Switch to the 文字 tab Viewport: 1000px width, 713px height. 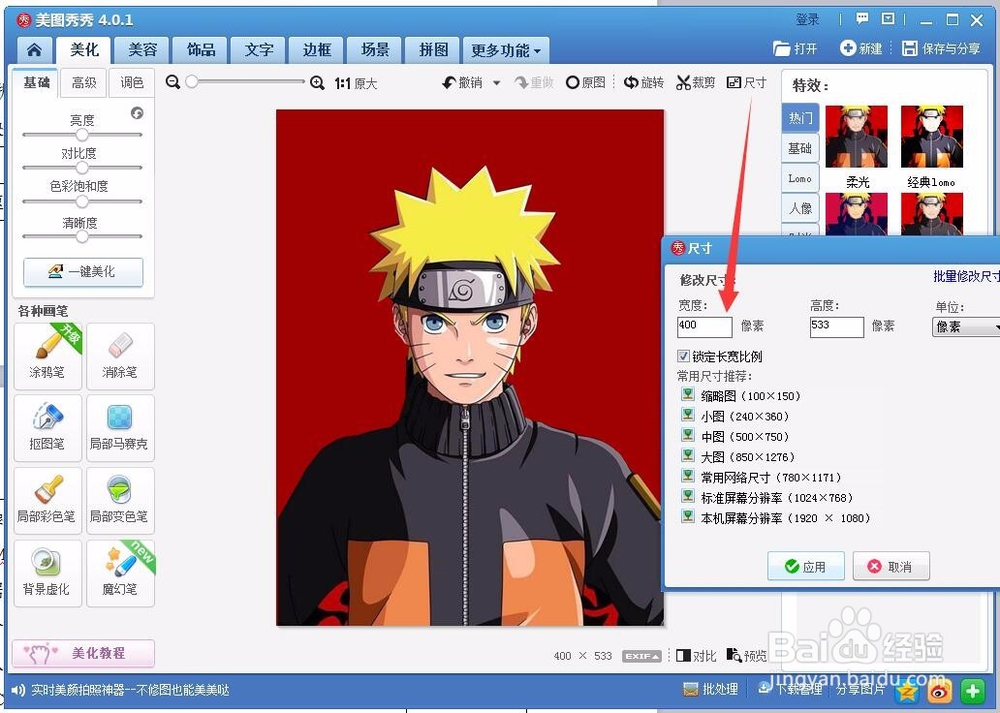[x=258, y=50]
